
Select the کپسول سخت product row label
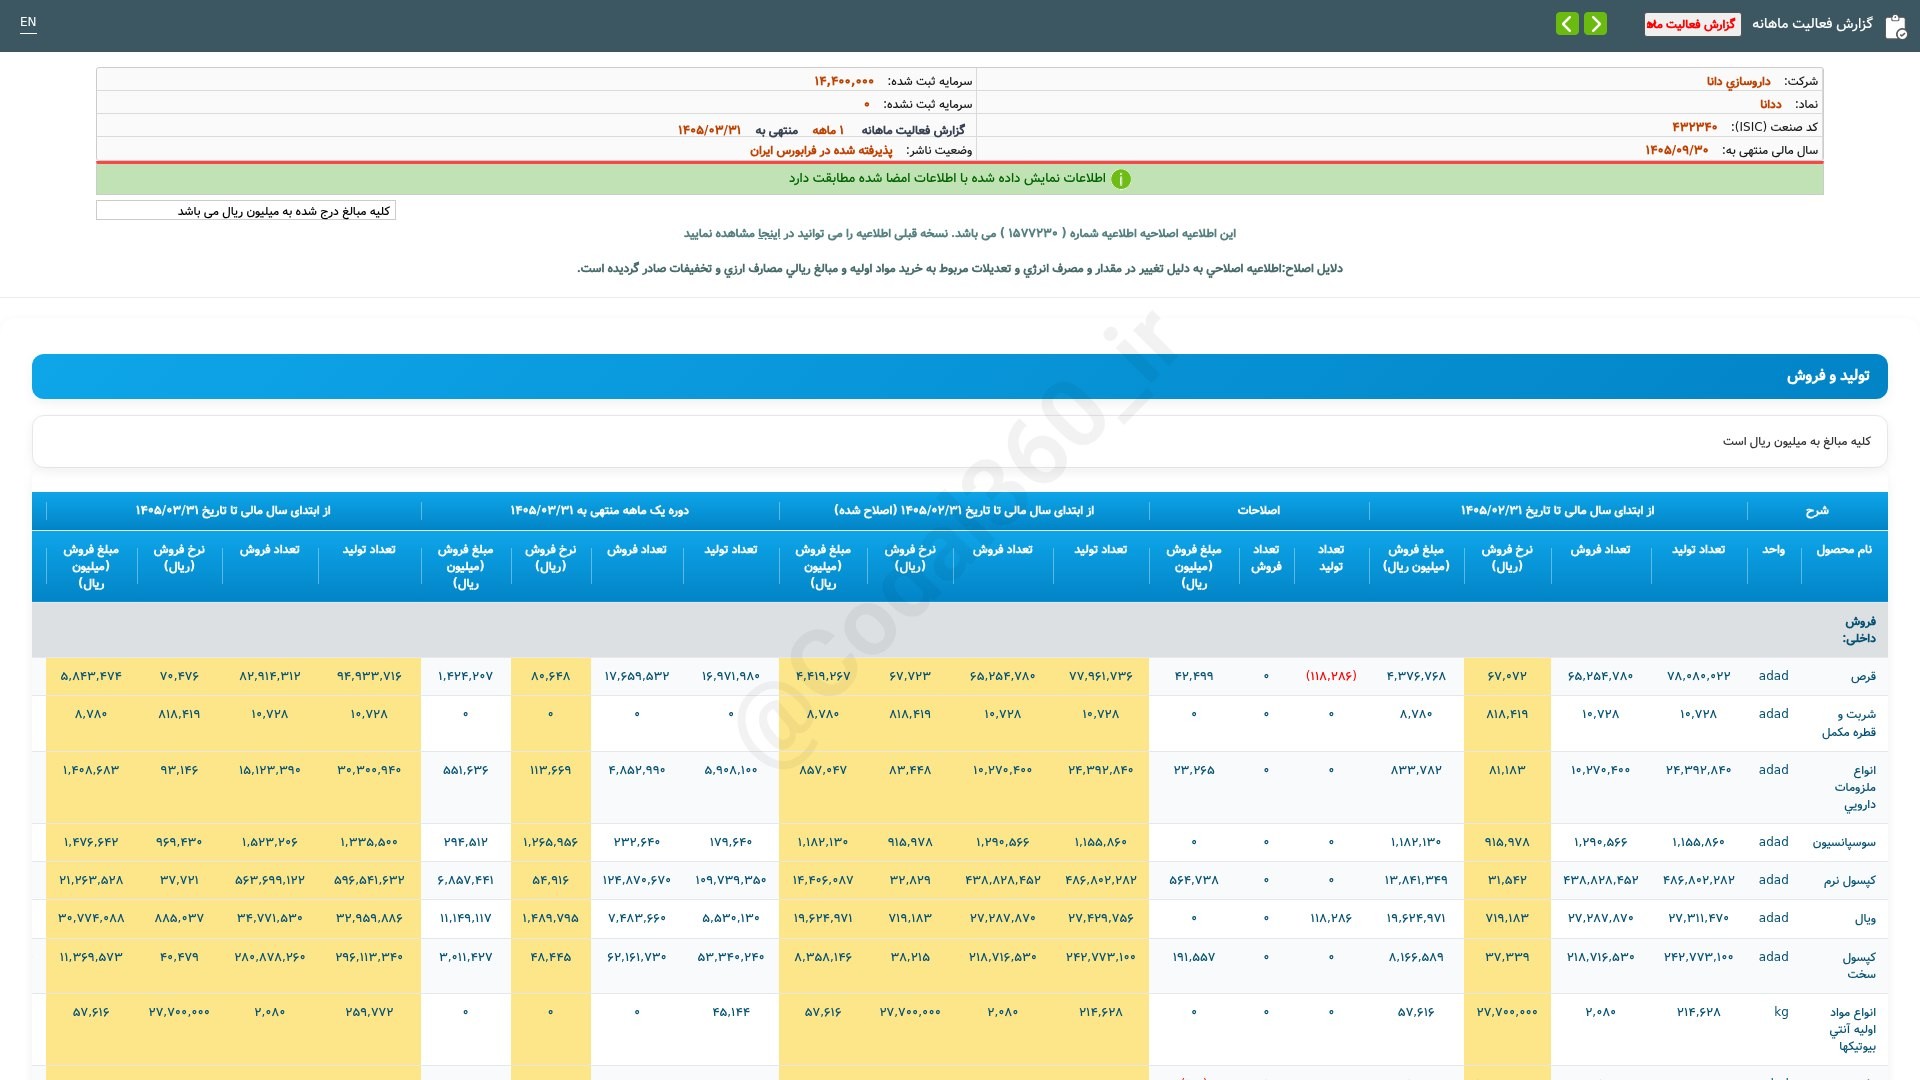[1859, 965]
